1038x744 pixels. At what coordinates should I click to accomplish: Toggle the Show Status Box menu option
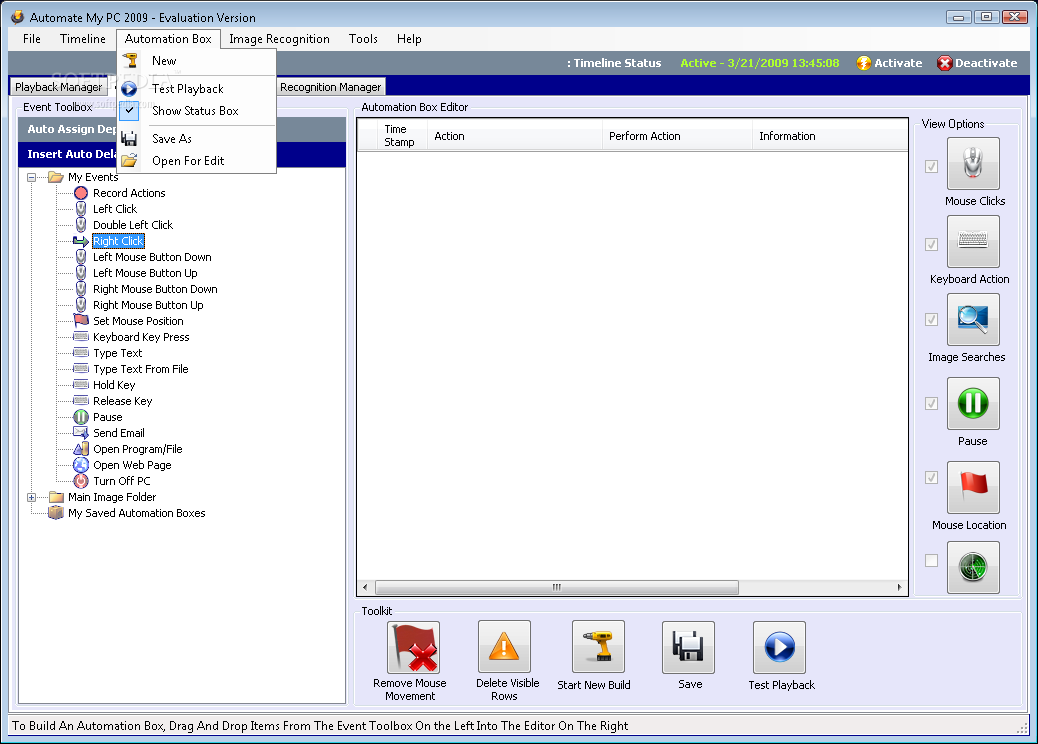pyautogui.click(x=197, y=111)
